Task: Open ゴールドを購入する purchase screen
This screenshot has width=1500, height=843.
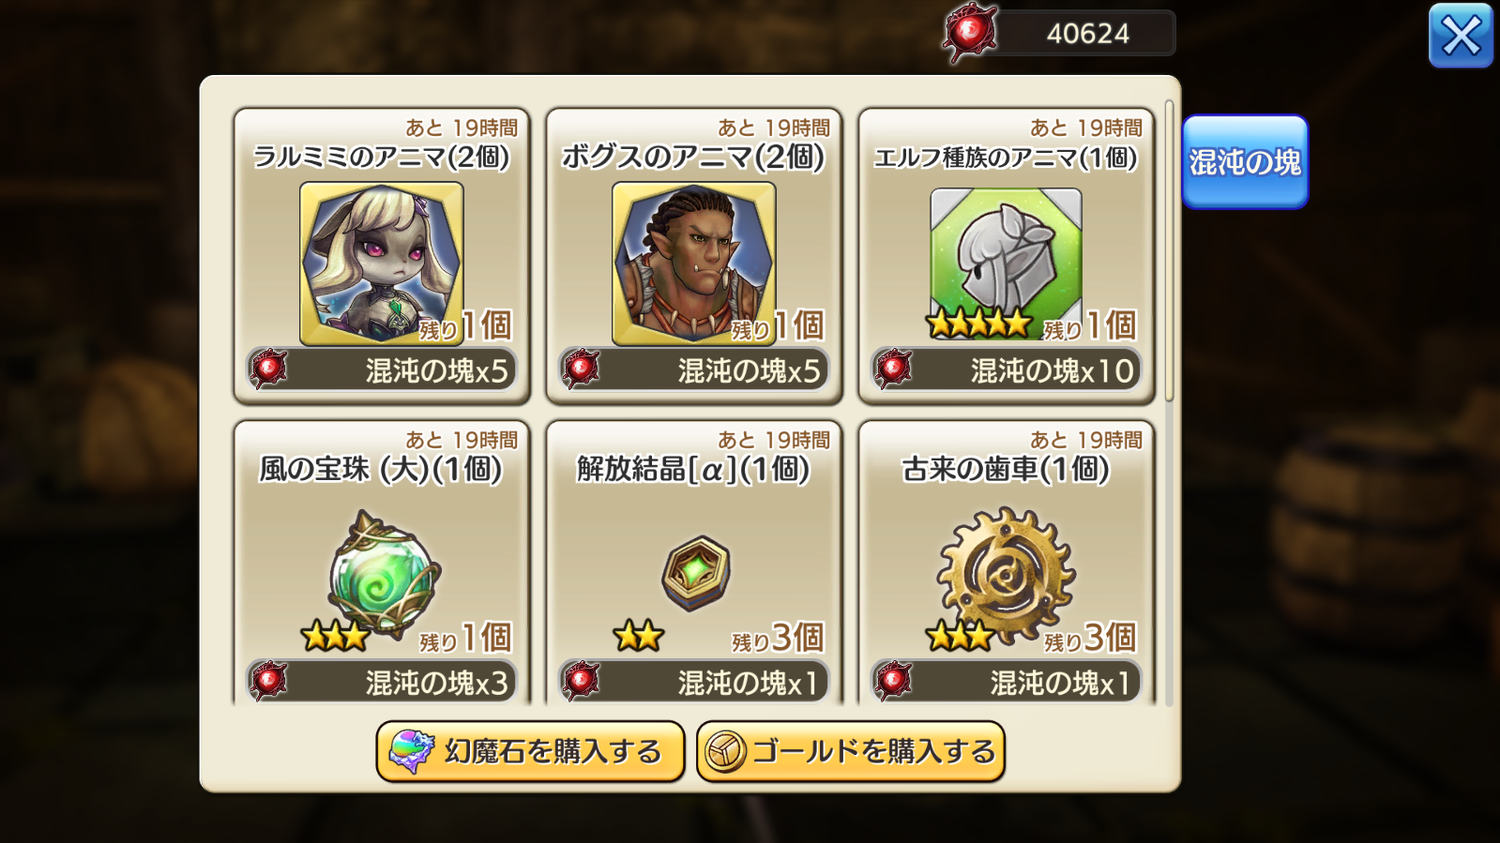Action: (850, 751)
